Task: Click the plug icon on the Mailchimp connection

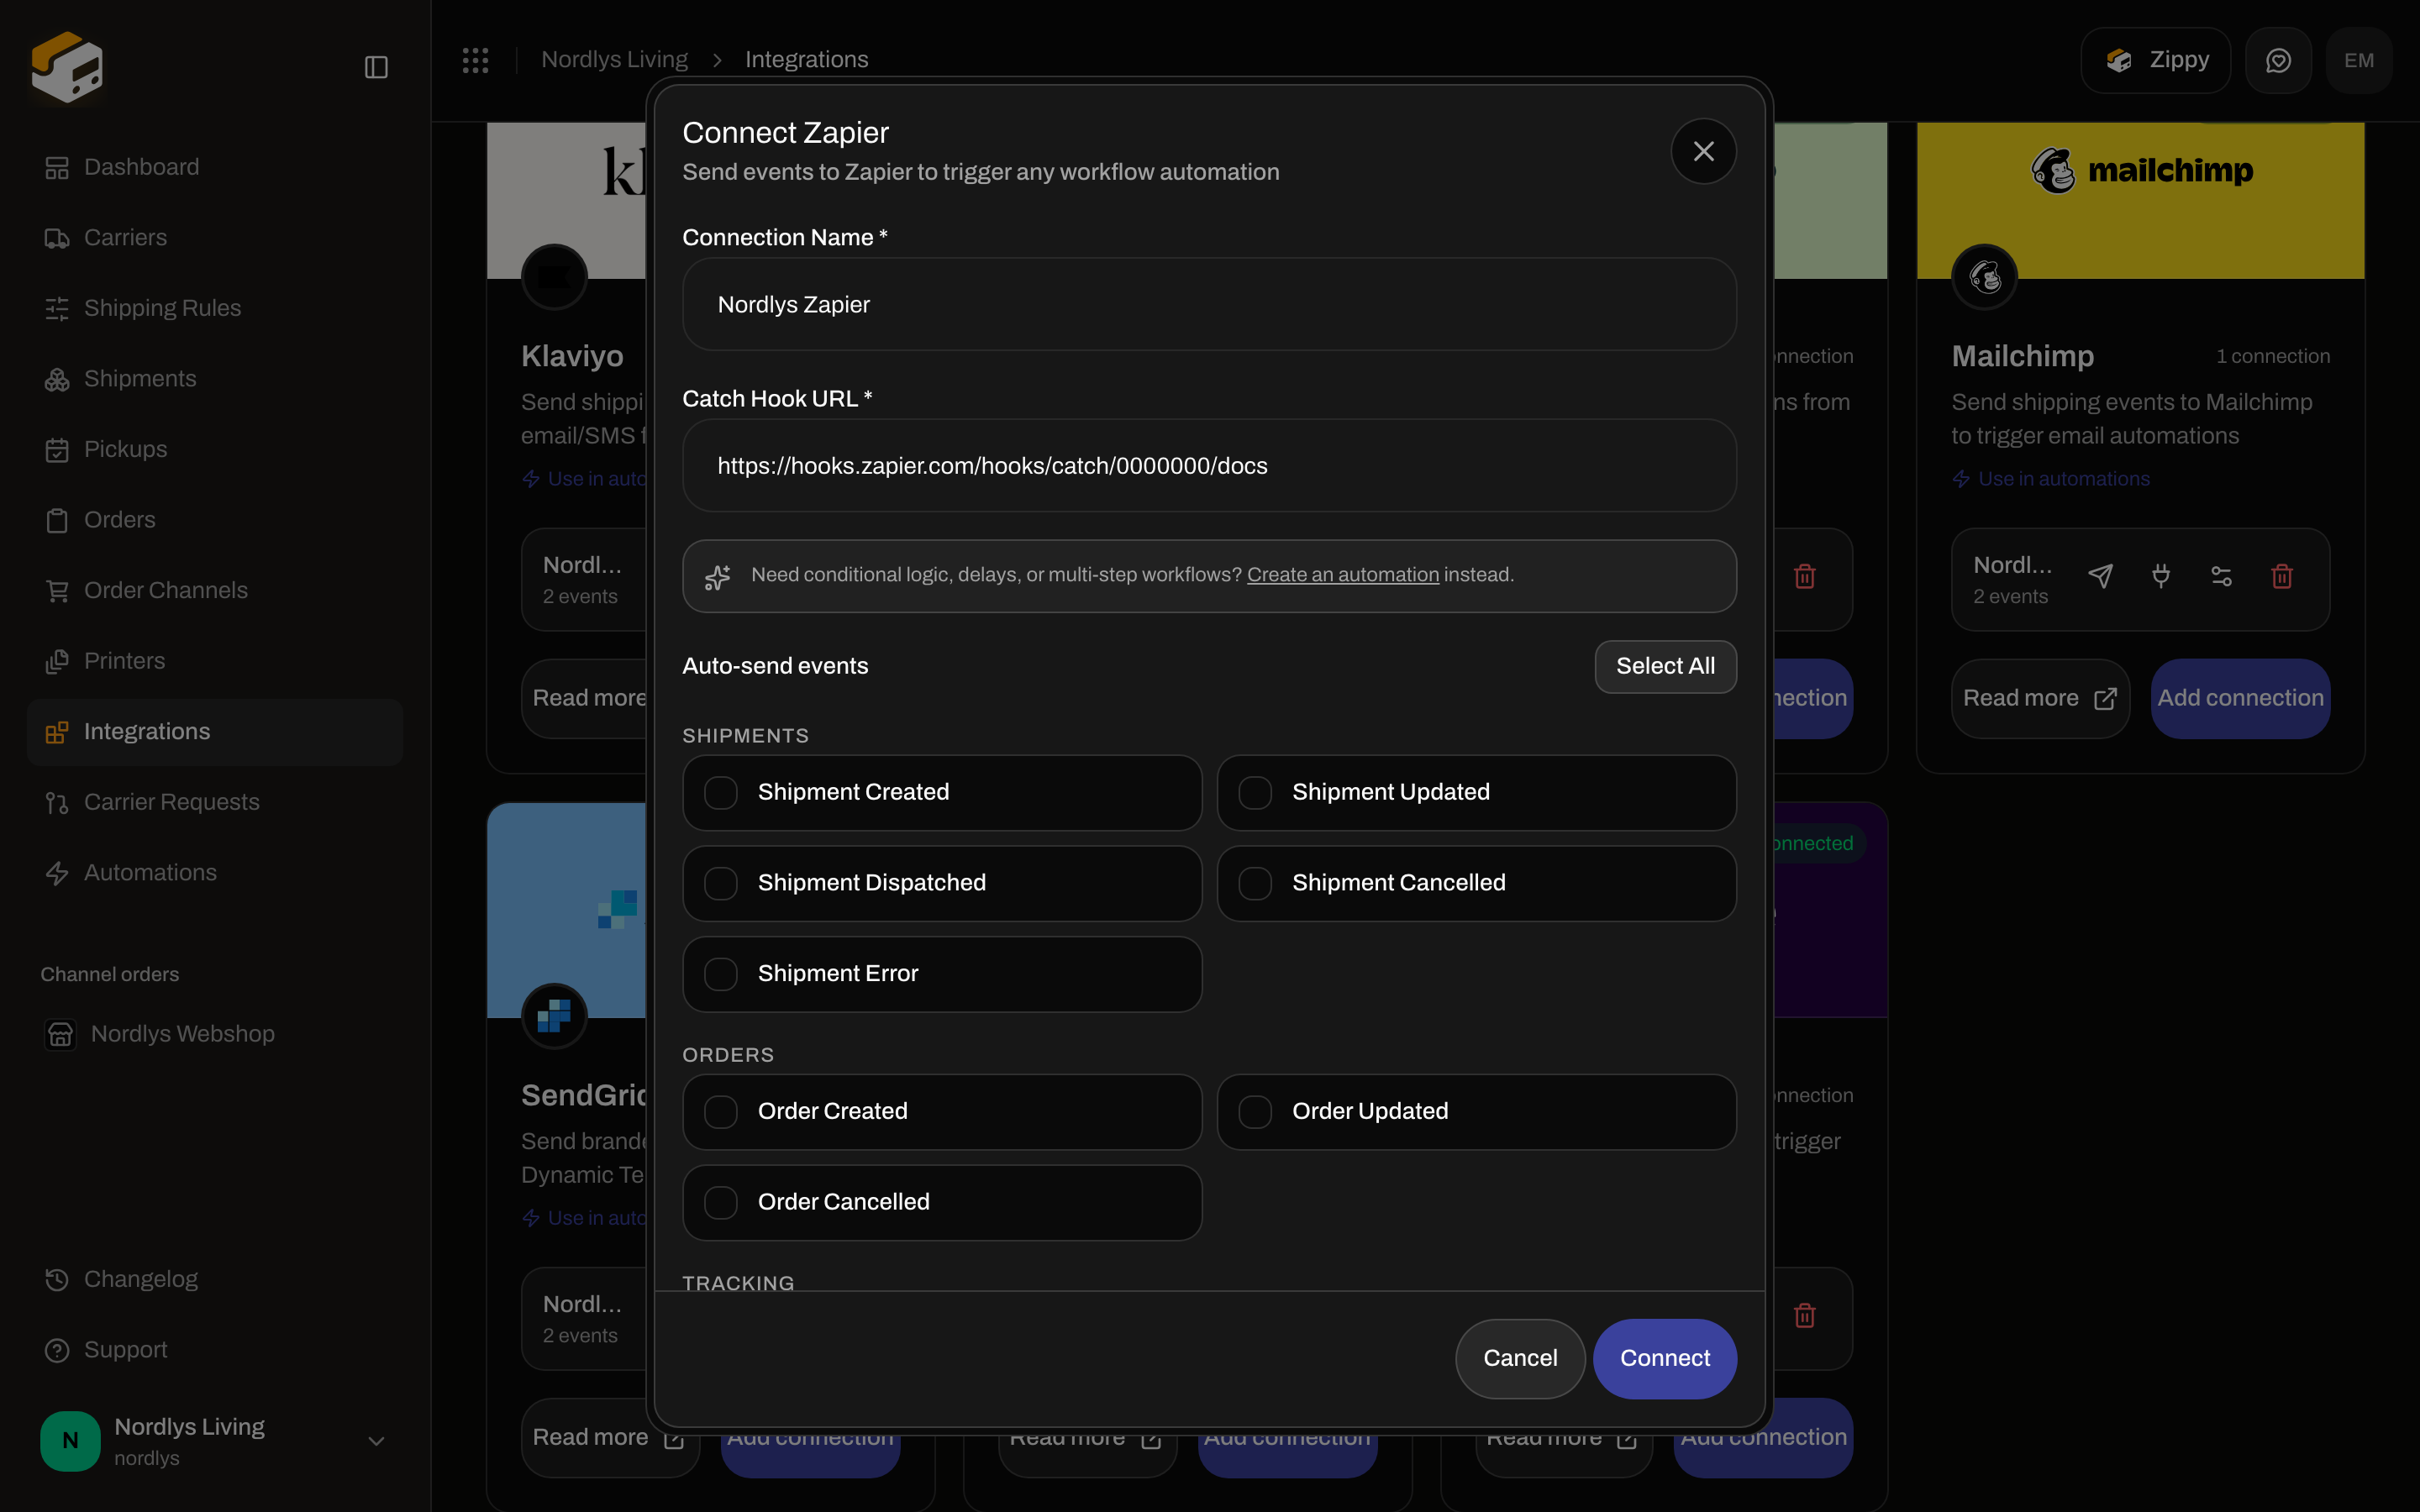Action: 2161,576
